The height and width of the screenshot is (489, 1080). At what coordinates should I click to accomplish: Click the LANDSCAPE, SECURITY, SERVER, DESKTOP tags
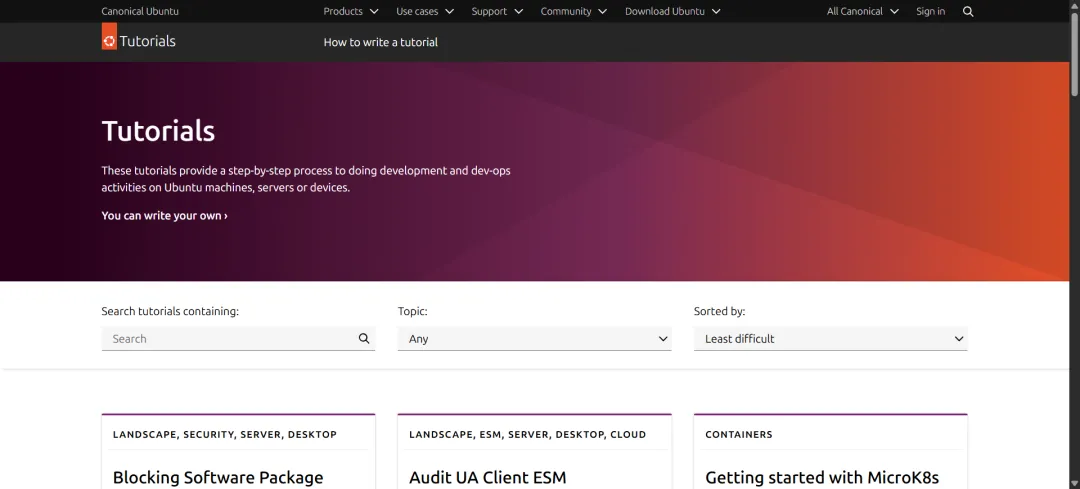point(225,435)
